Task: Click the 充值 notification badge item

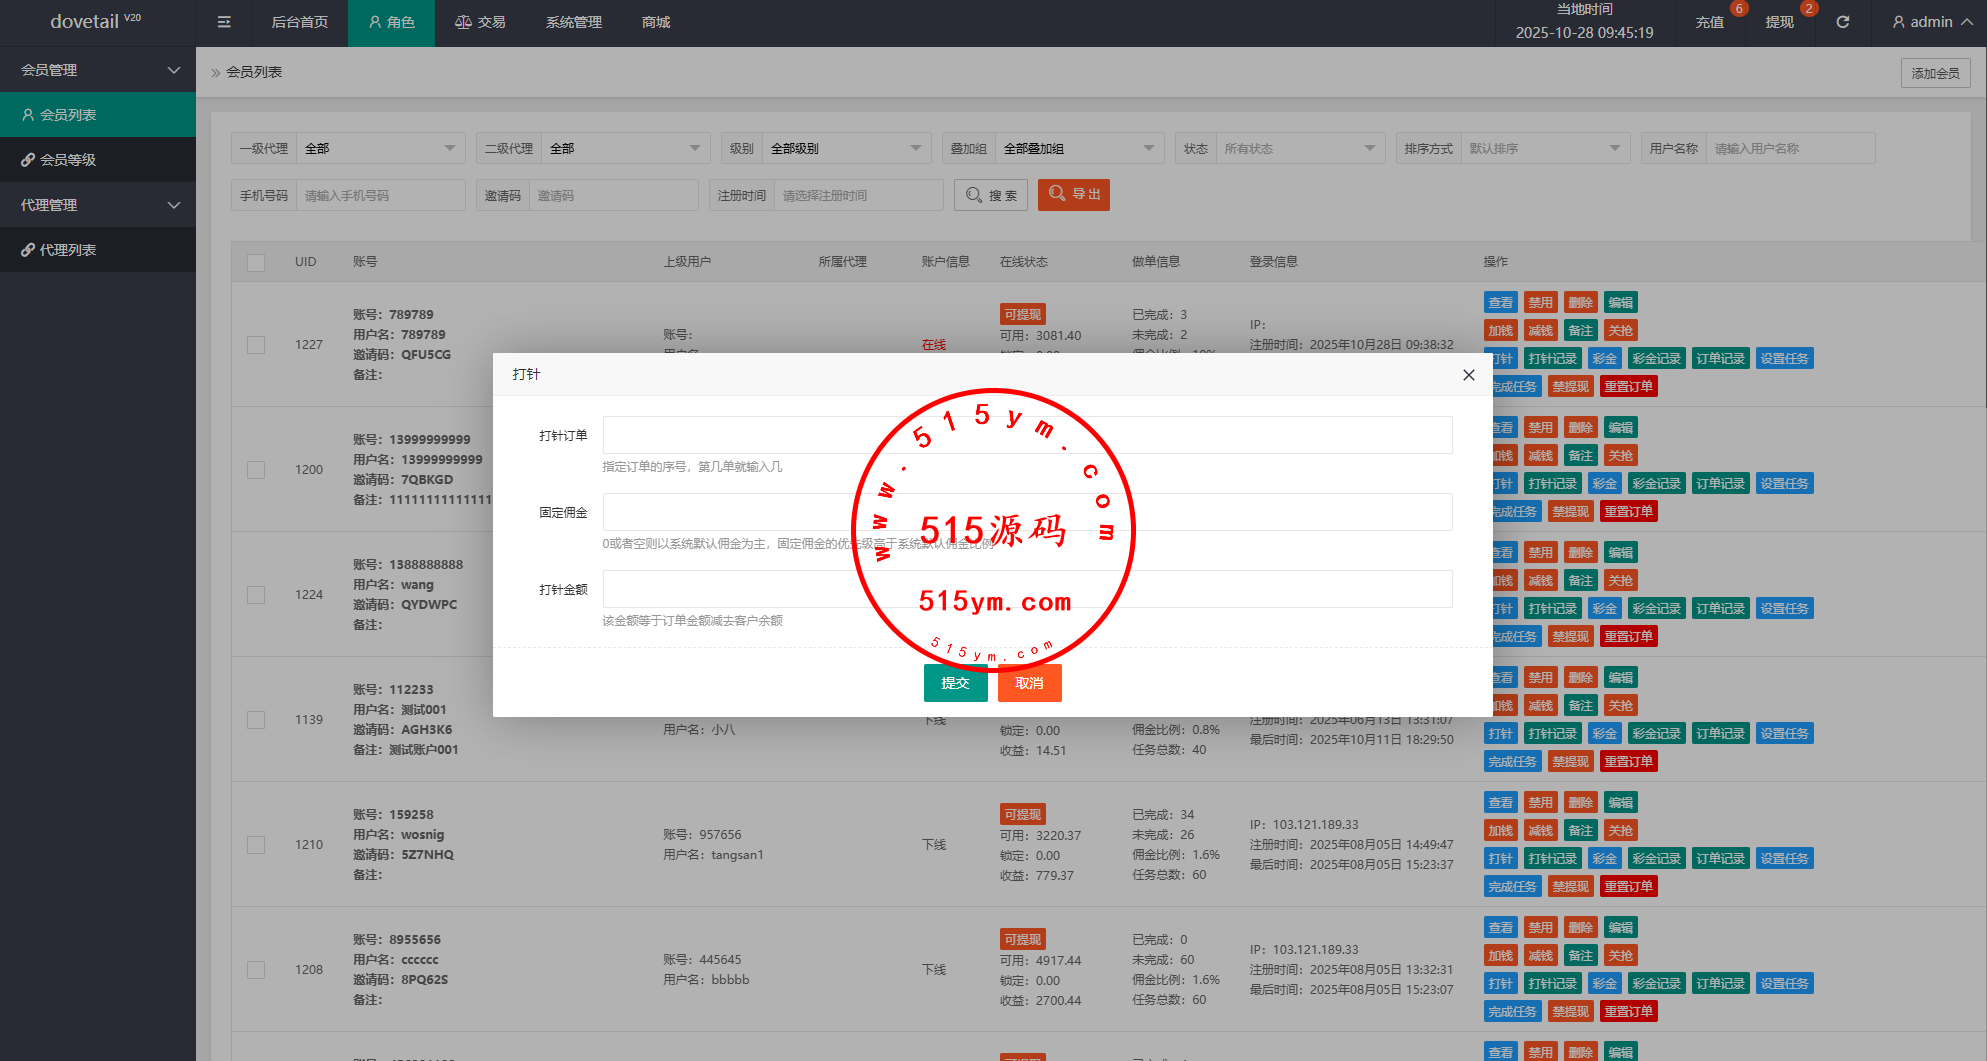Action: tap(1710, 22)
